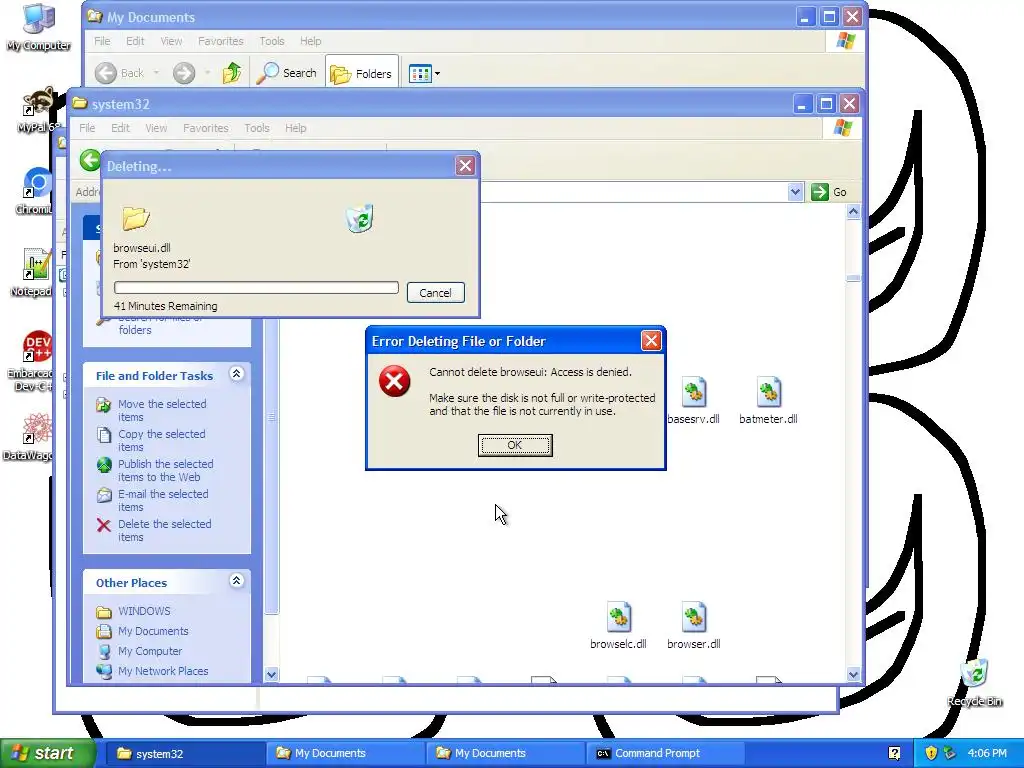Open My Network Places link
Image resolution: width=1024 pixels, height=768 pixels.
[163, 671]
